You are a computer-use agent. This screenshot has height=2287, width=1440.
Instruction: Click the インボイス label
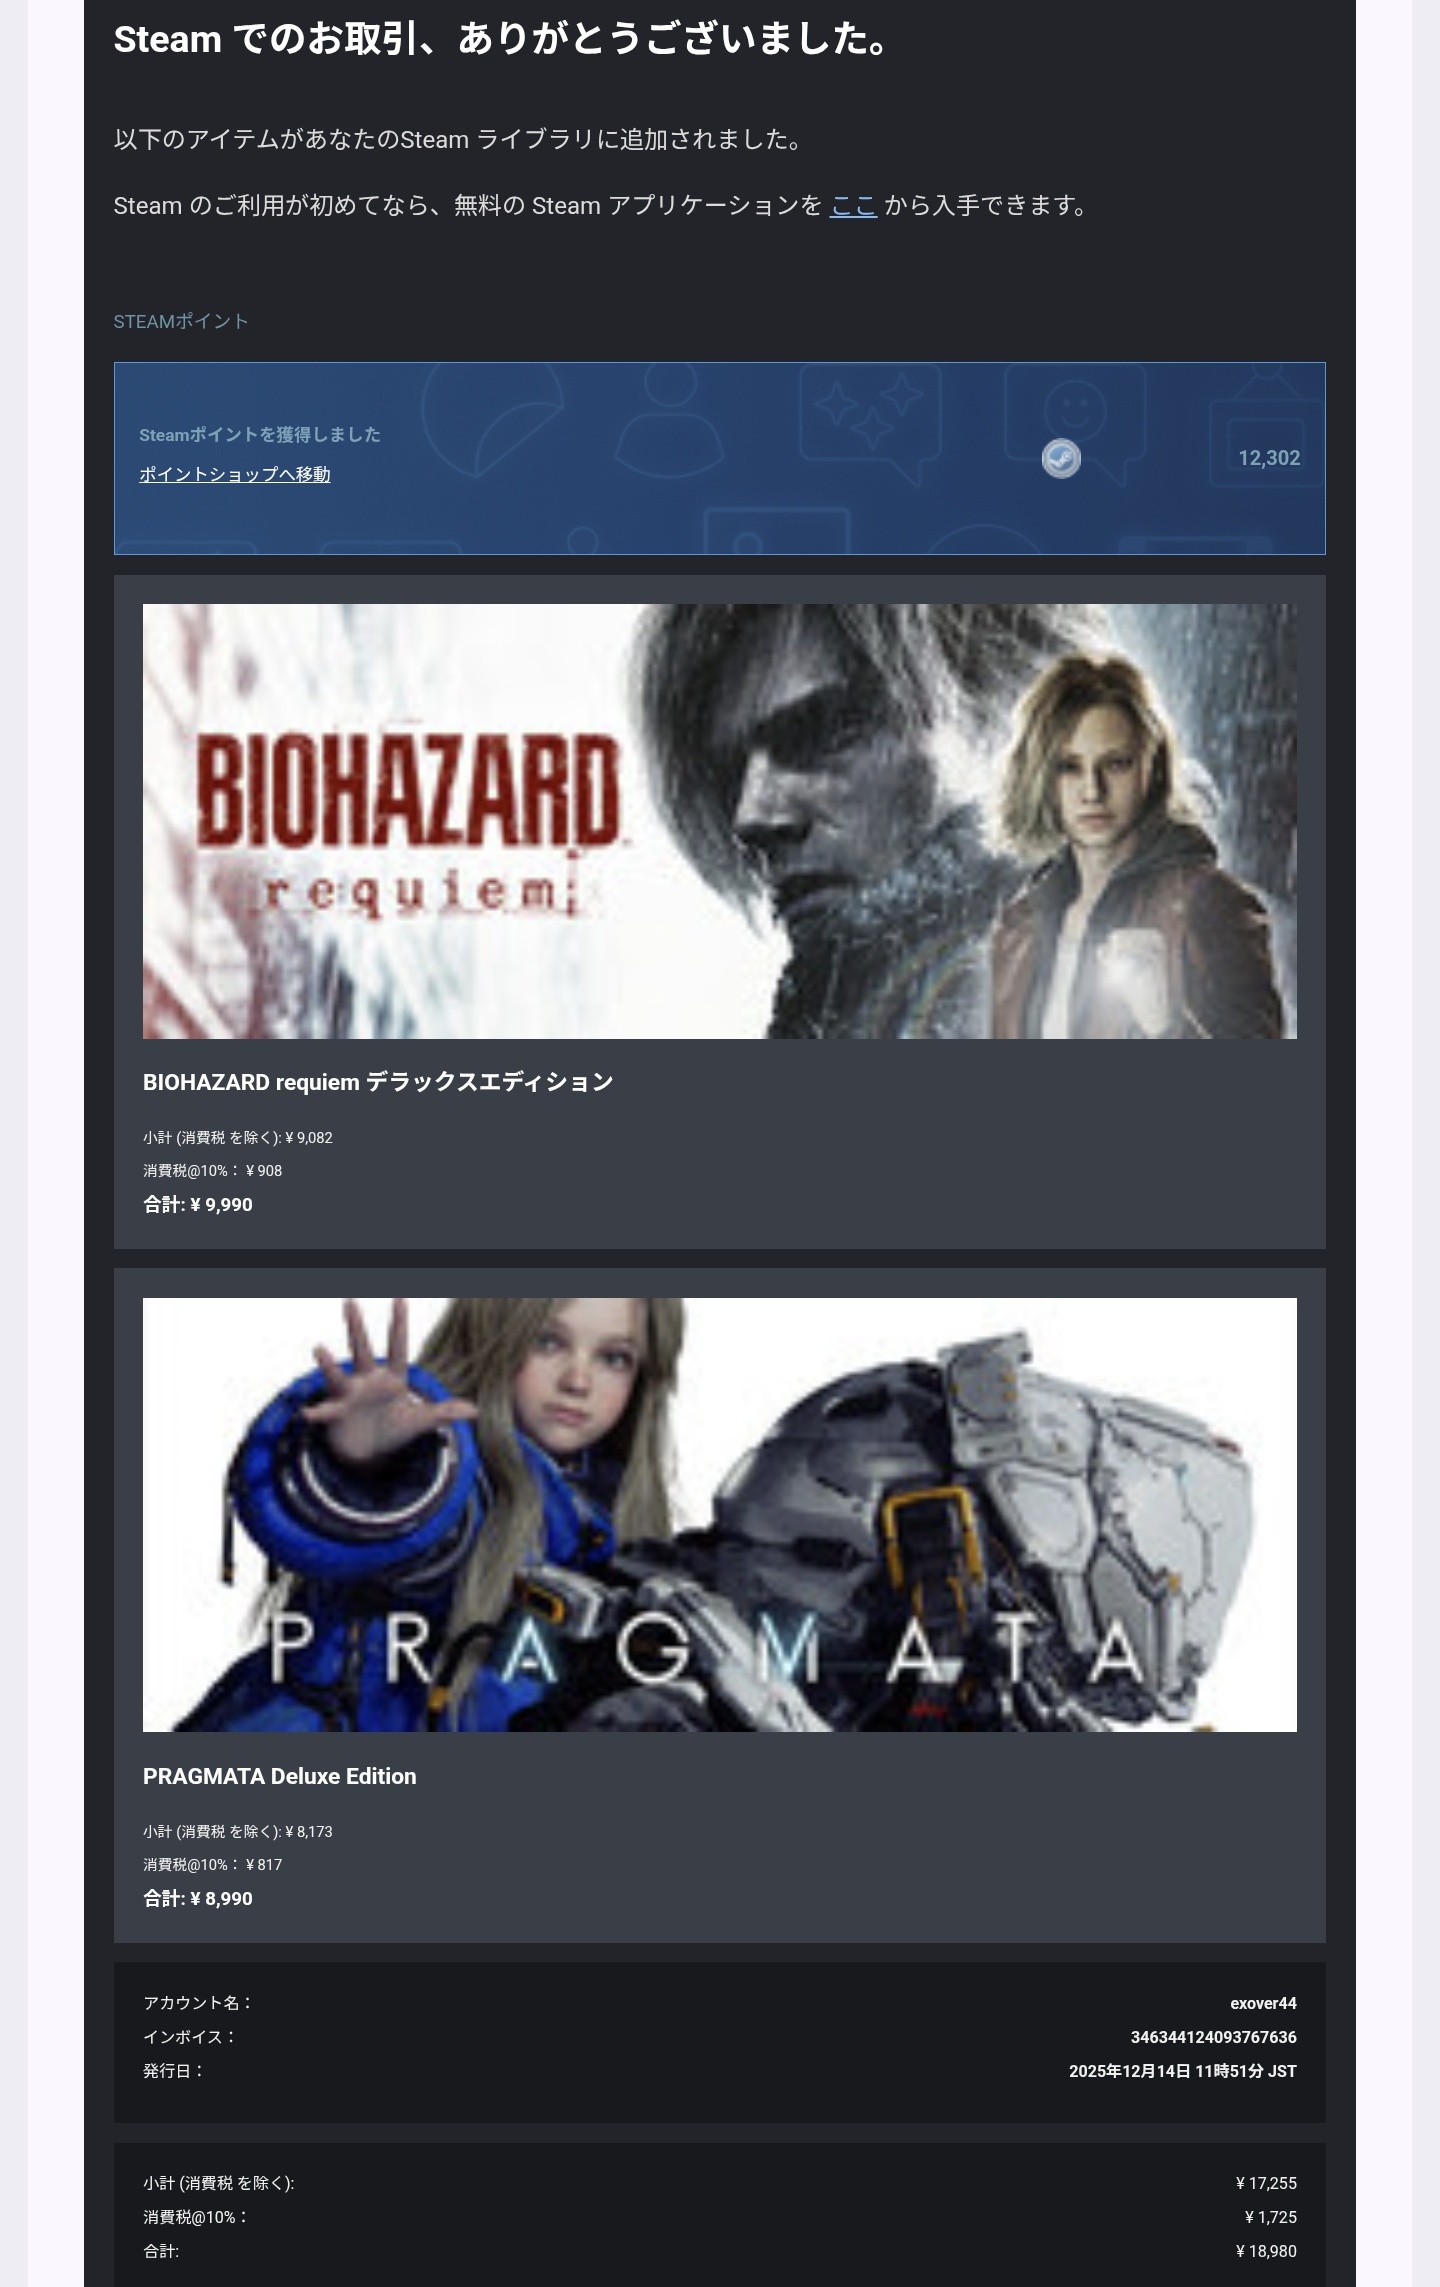[190, 2036]
